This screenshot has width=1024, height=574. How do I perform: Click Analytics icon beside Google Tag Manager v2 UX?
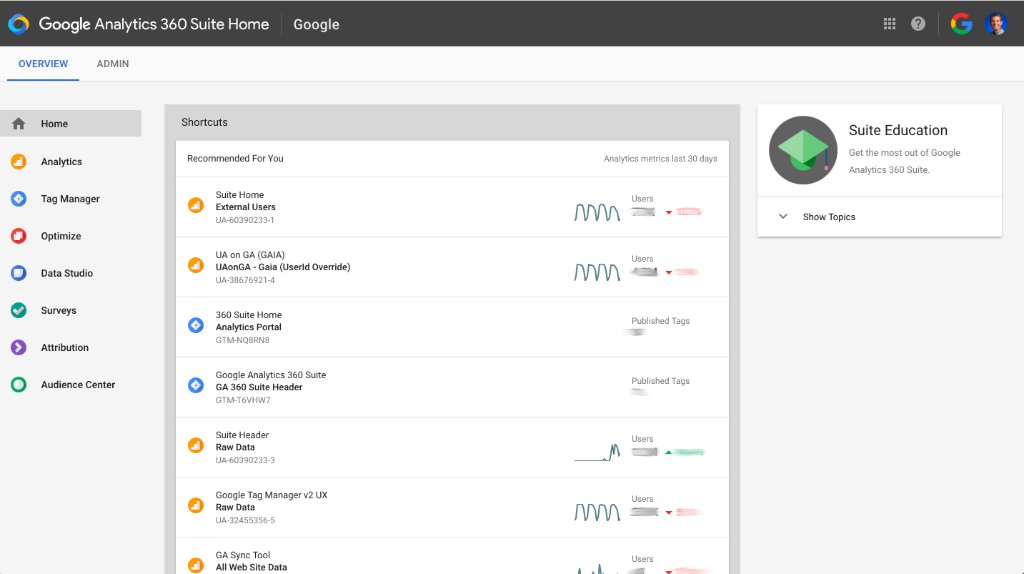[195, 505]
